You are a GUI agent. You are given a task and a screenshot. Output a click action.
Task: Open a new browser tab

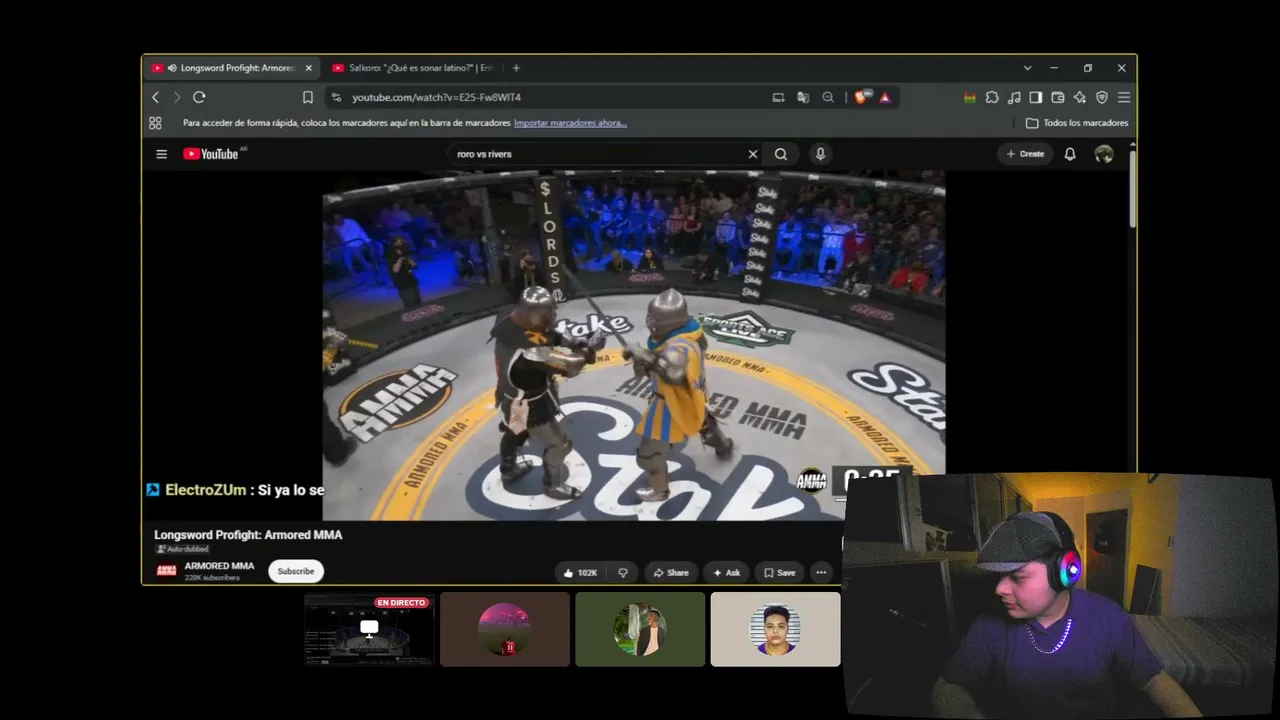point(516,68)
